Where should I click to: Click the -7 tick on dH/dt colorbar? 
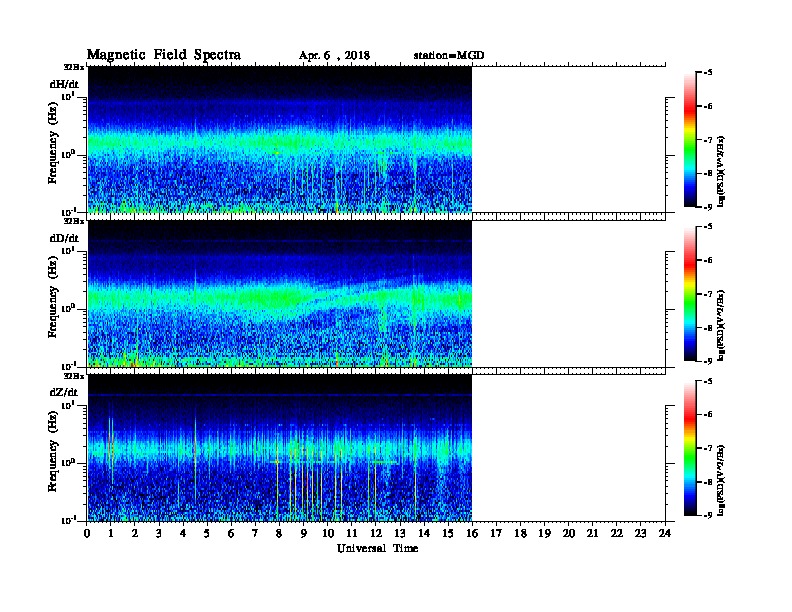(x=708, y=140)
